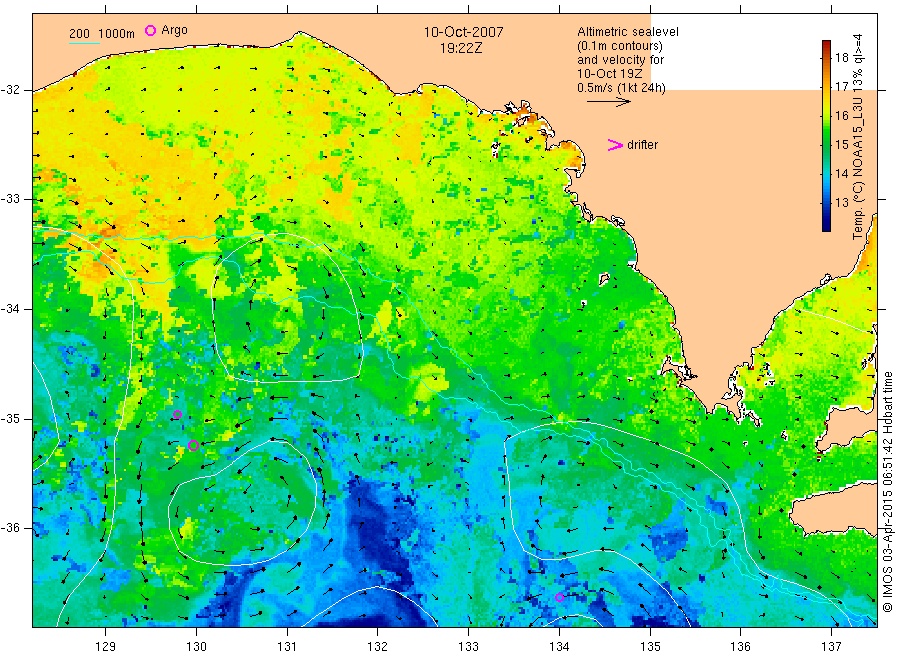Click the IMOS copyright timestamp text
900x660 pixels.
click(x=887, y=492)
